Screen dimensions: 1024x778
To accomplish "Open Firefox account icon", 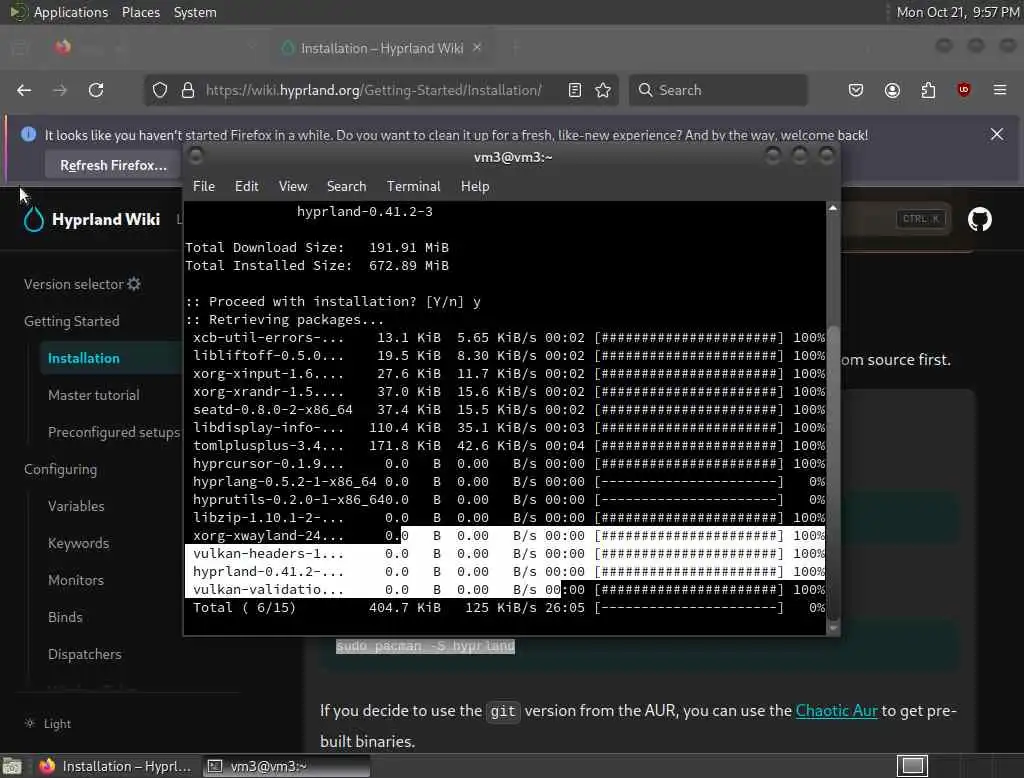I will tap(892, 90).
